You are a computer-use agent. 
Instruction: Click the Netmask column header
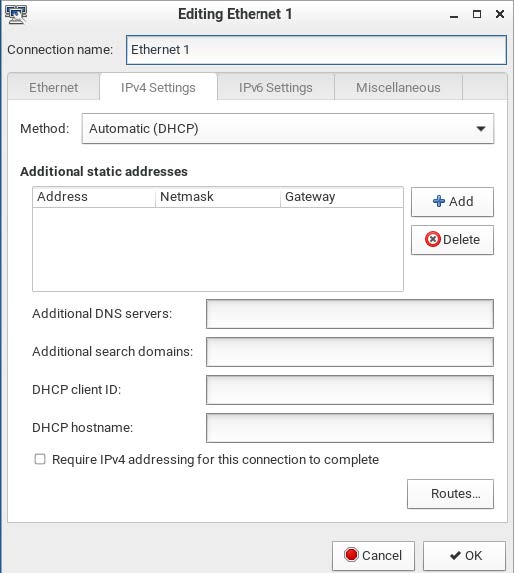point(218,197)
